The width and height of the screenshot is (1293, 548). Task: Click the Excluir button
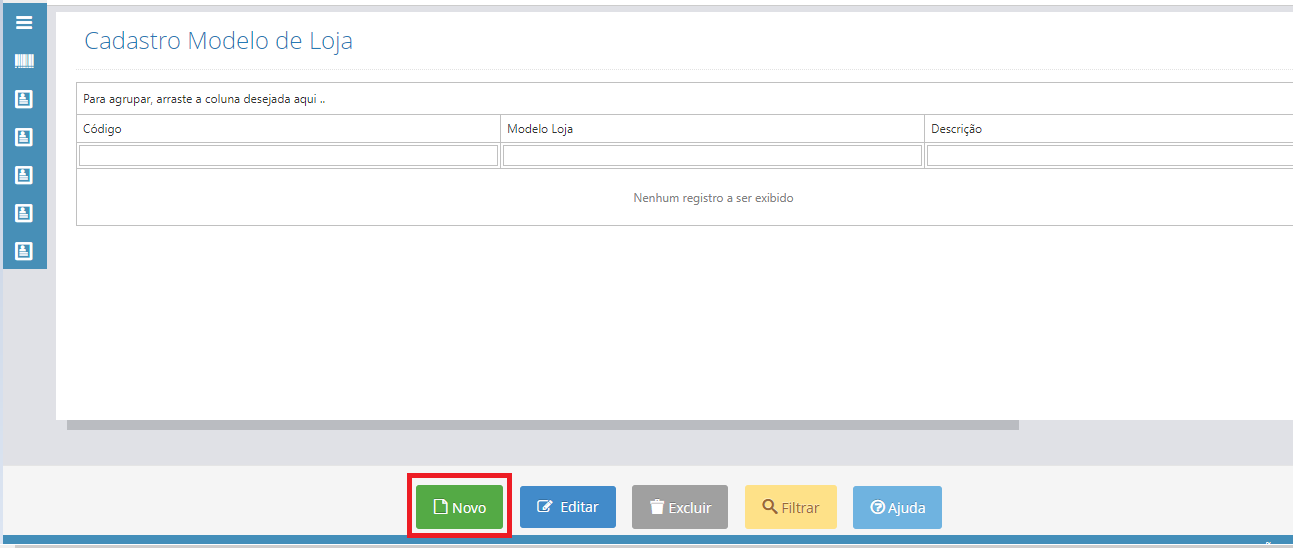(x=680, y=507)
